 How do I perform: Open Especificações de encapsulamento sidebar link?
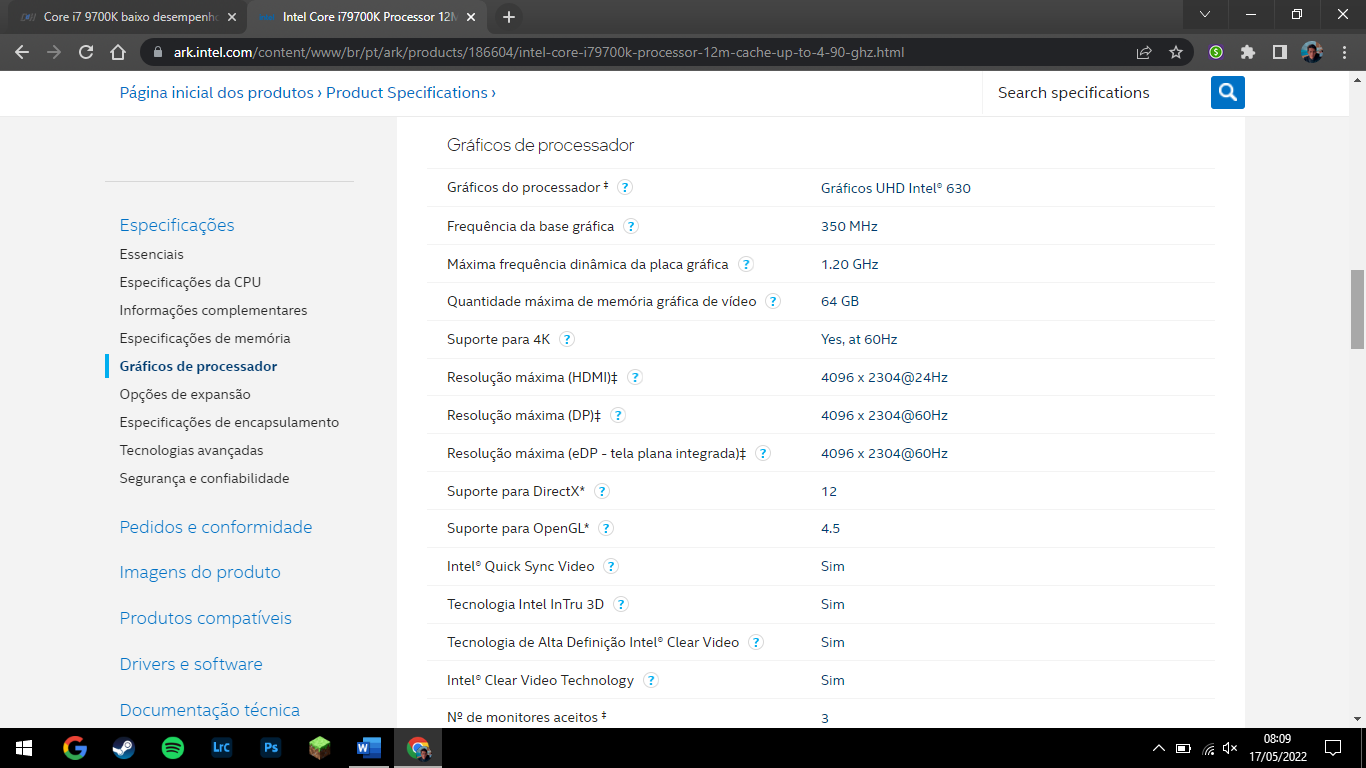tap(229, 422)
